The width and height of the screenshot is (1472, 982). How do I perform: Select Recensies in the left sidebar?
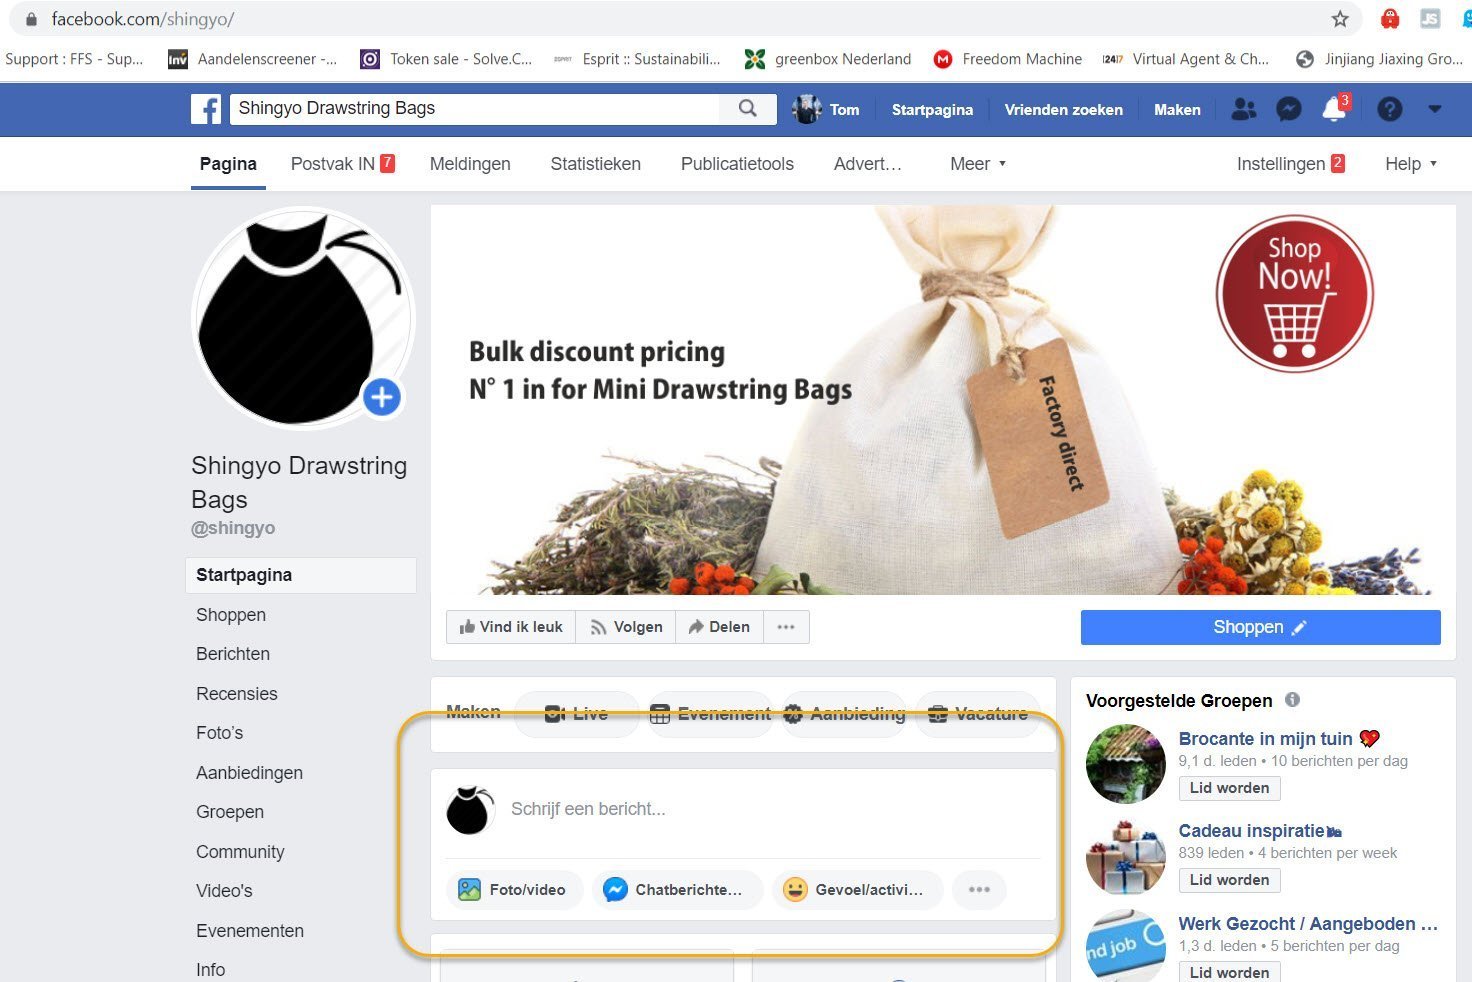(237, 694)
